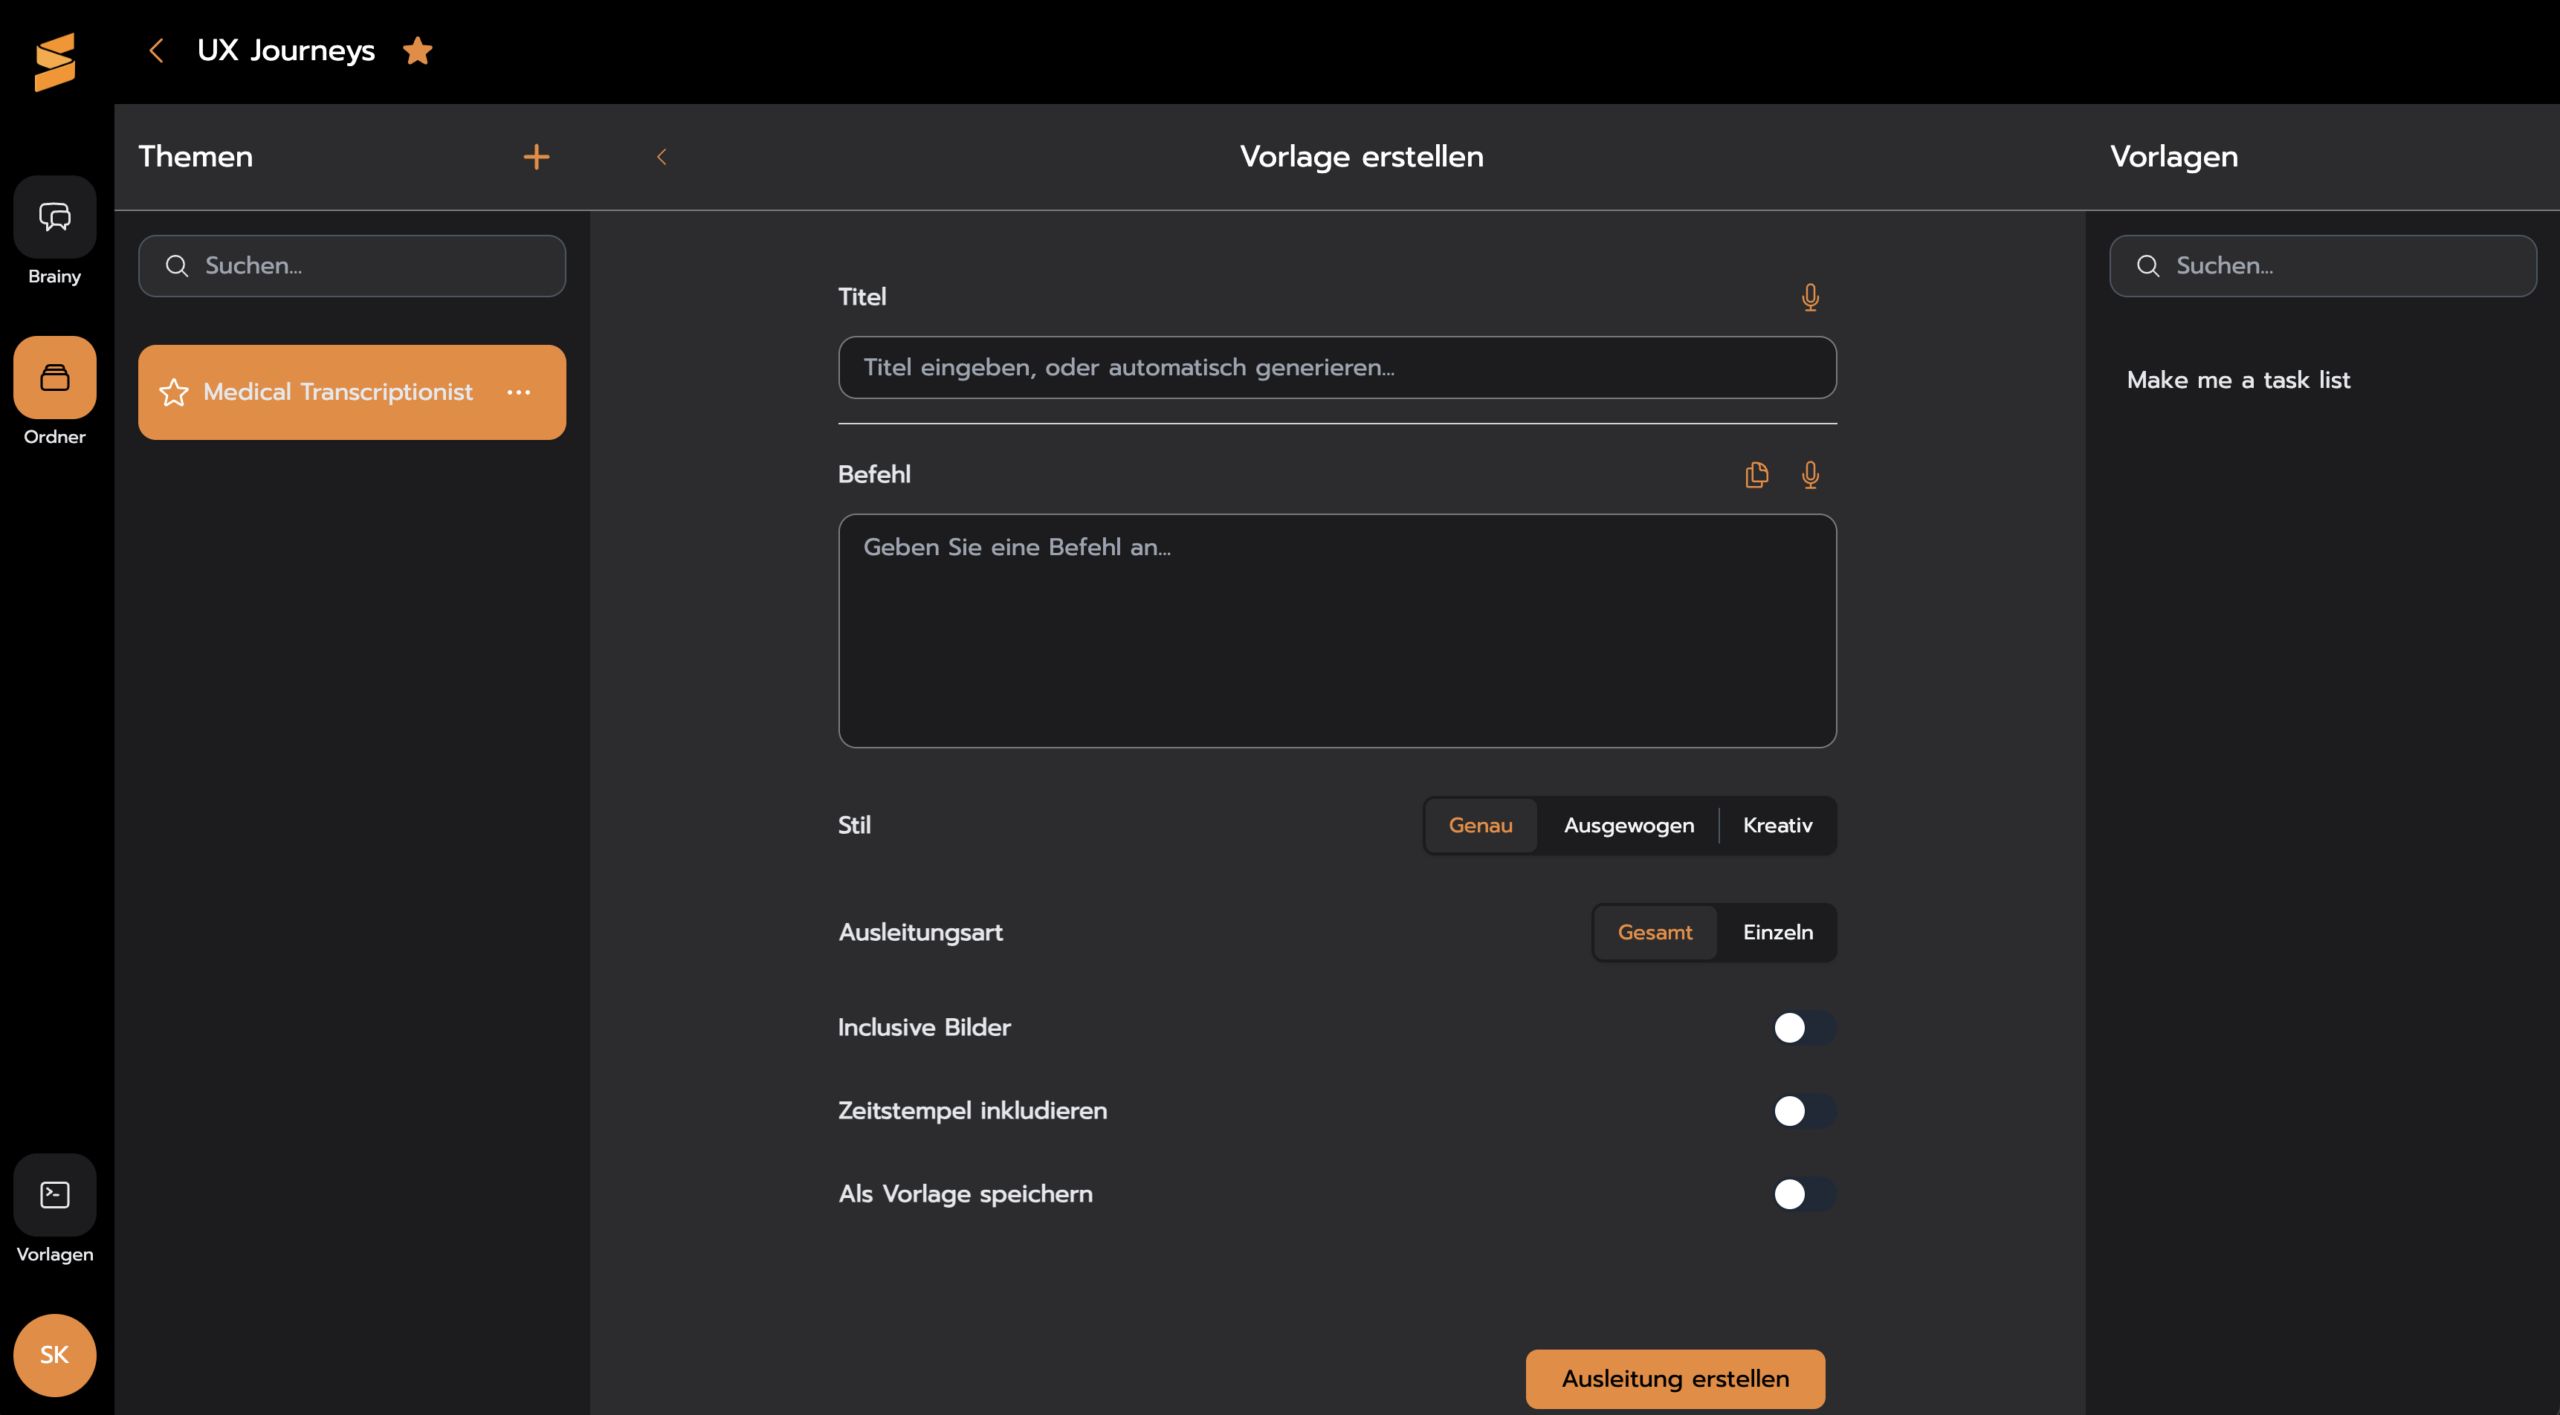Switch Ausleitungsart to Einzeln

1777,932
